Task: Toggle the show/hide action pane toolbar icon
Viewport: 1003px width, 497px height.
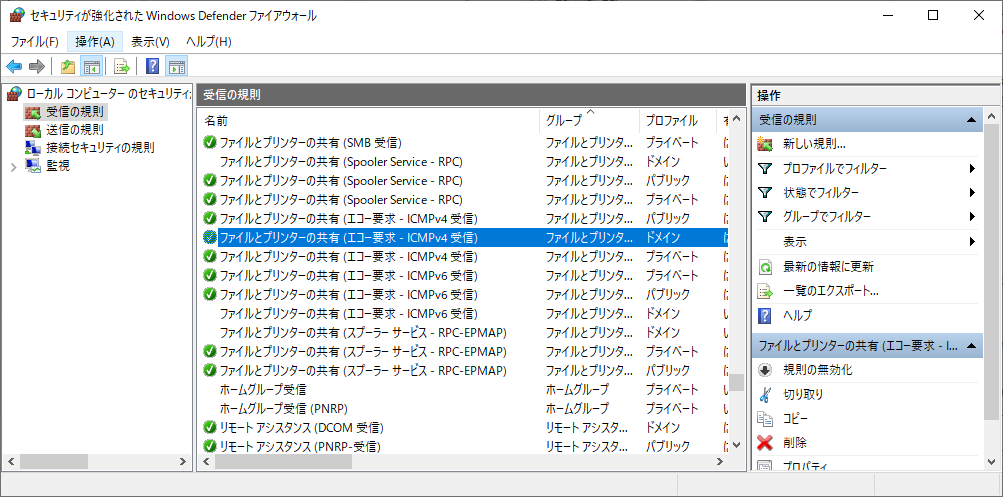Action: 177,66
